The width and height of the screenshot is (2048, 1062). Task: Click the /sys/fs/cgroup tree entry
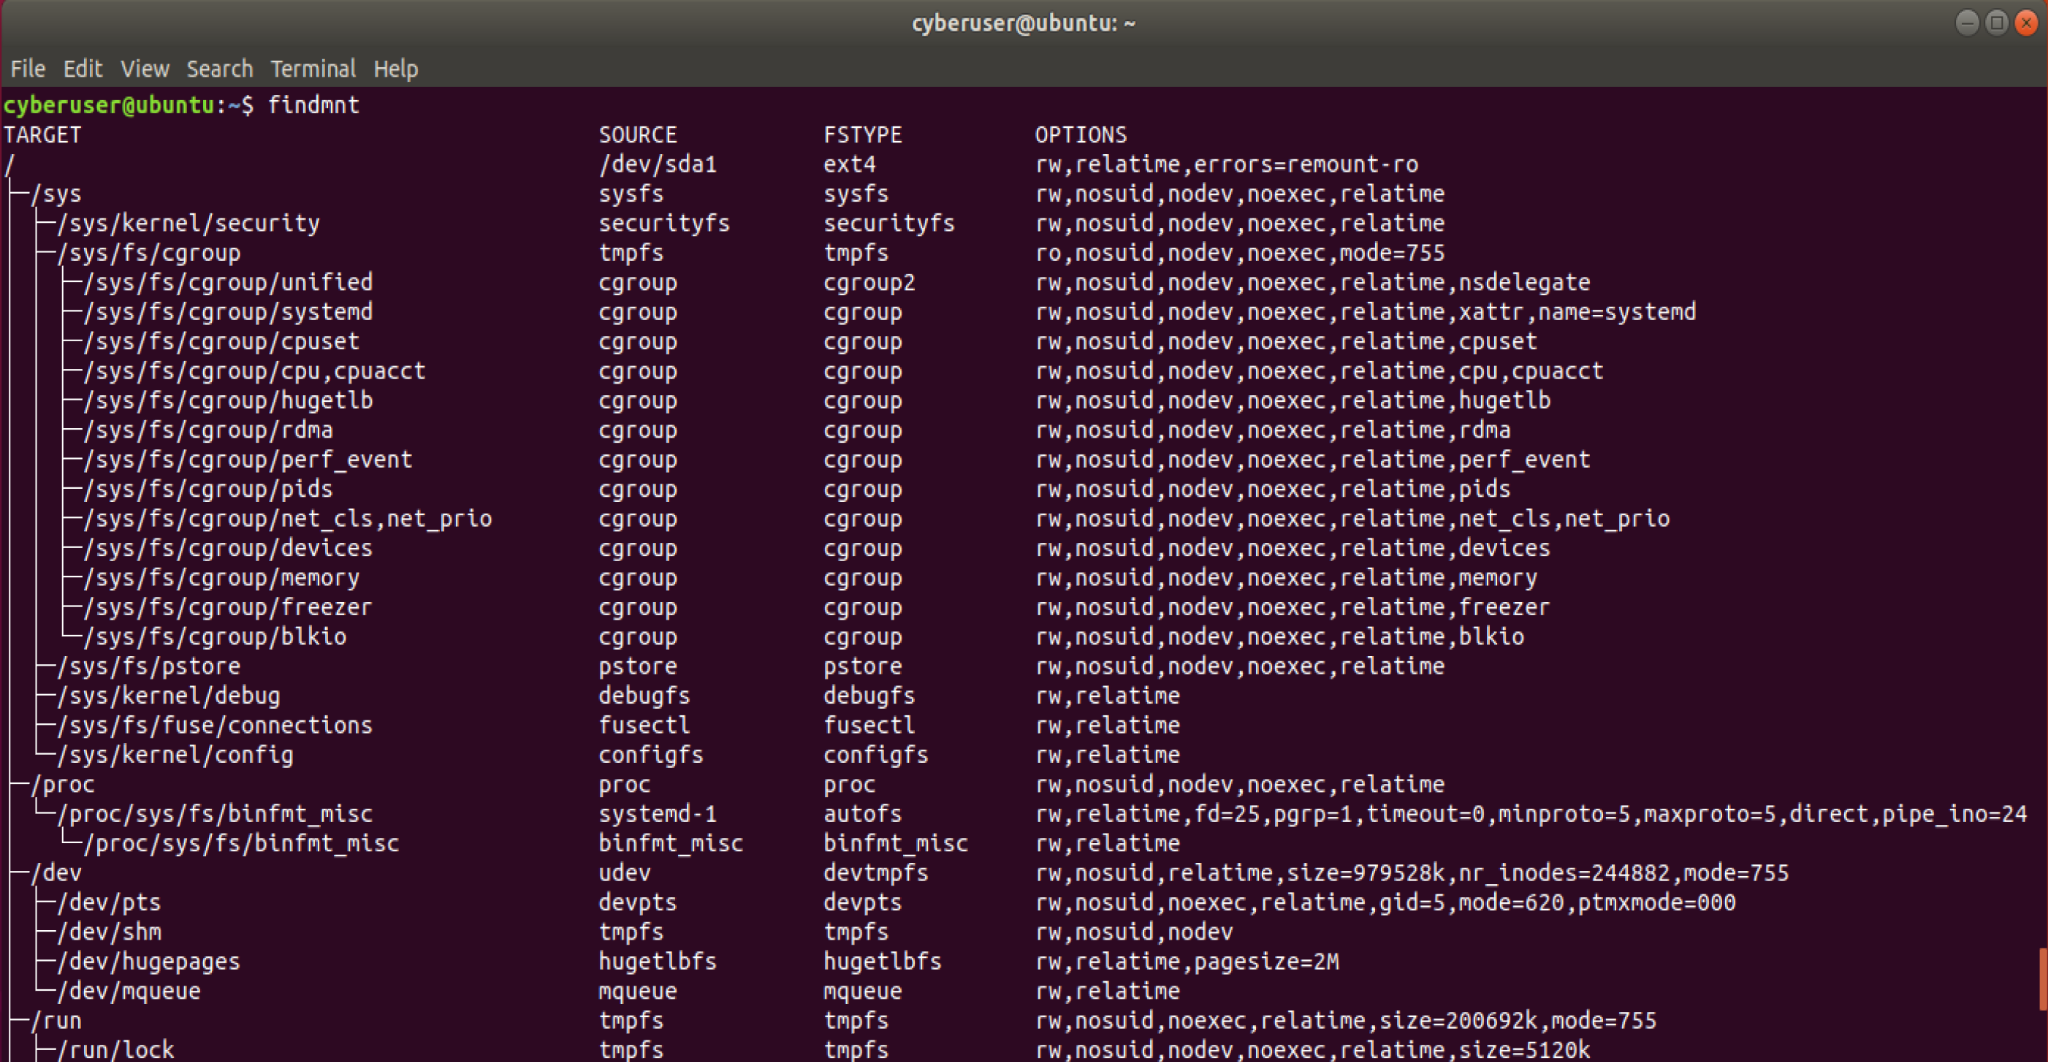pos(149,253)
